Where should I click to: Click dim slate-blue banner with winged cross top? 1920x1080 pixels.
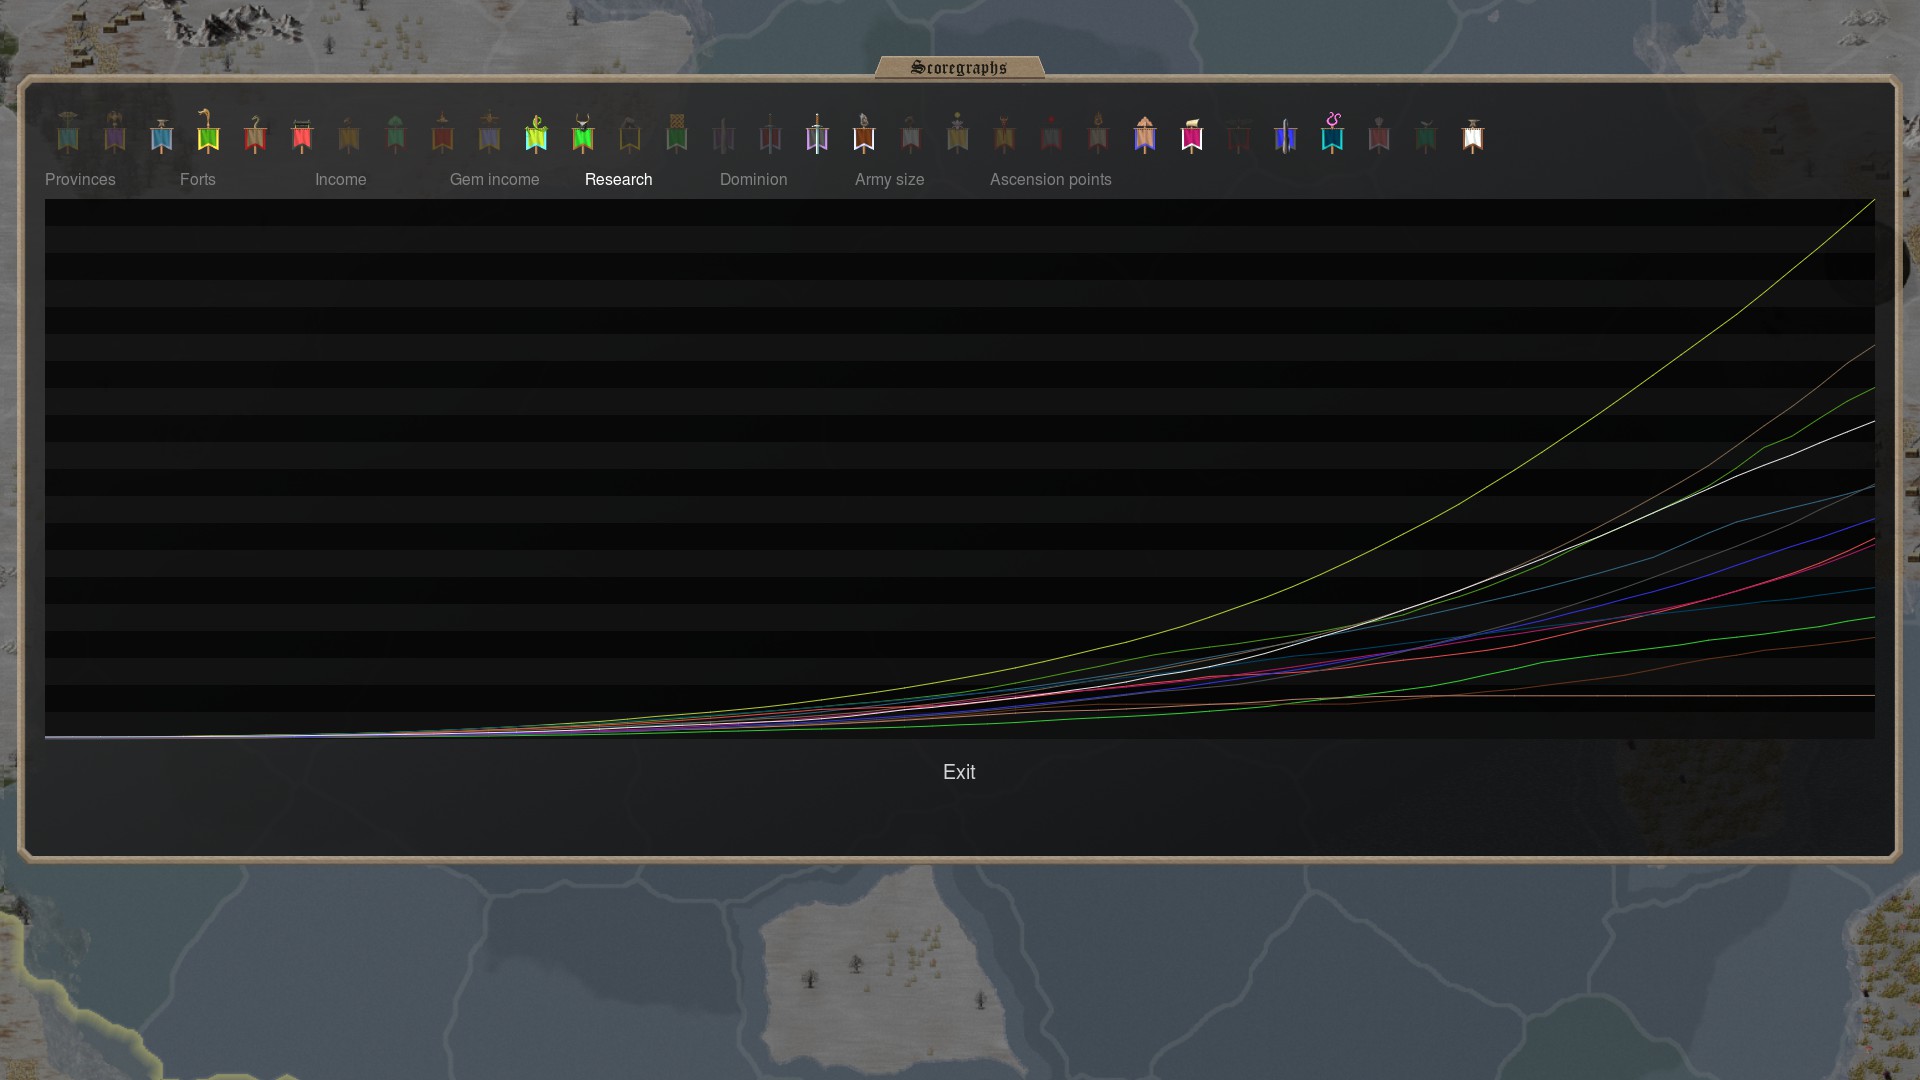[x=489, y=132]
